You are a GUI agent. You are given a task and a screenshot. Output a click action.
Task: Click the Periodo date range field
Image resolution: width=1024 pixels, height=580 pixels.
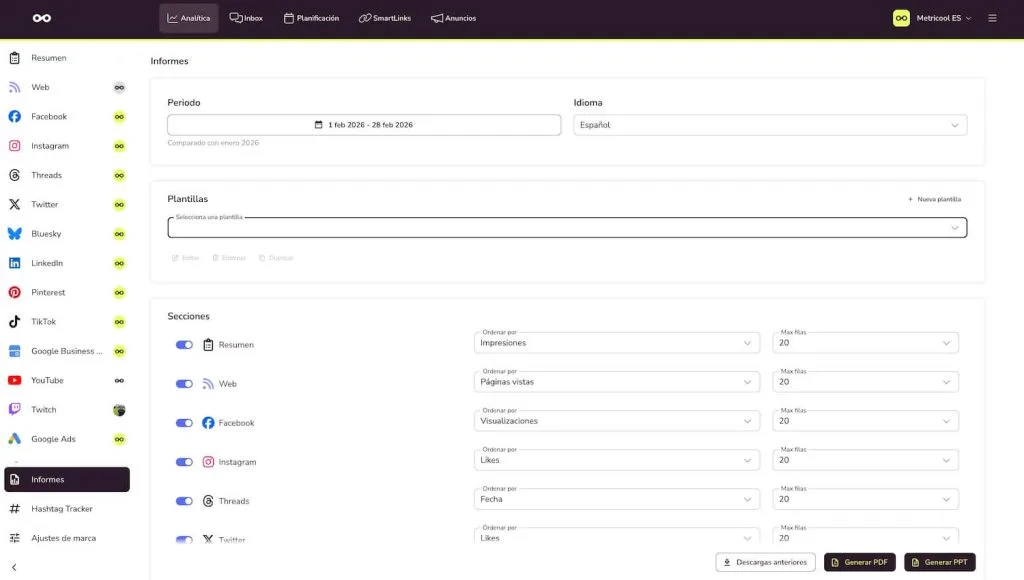(364, 125)
